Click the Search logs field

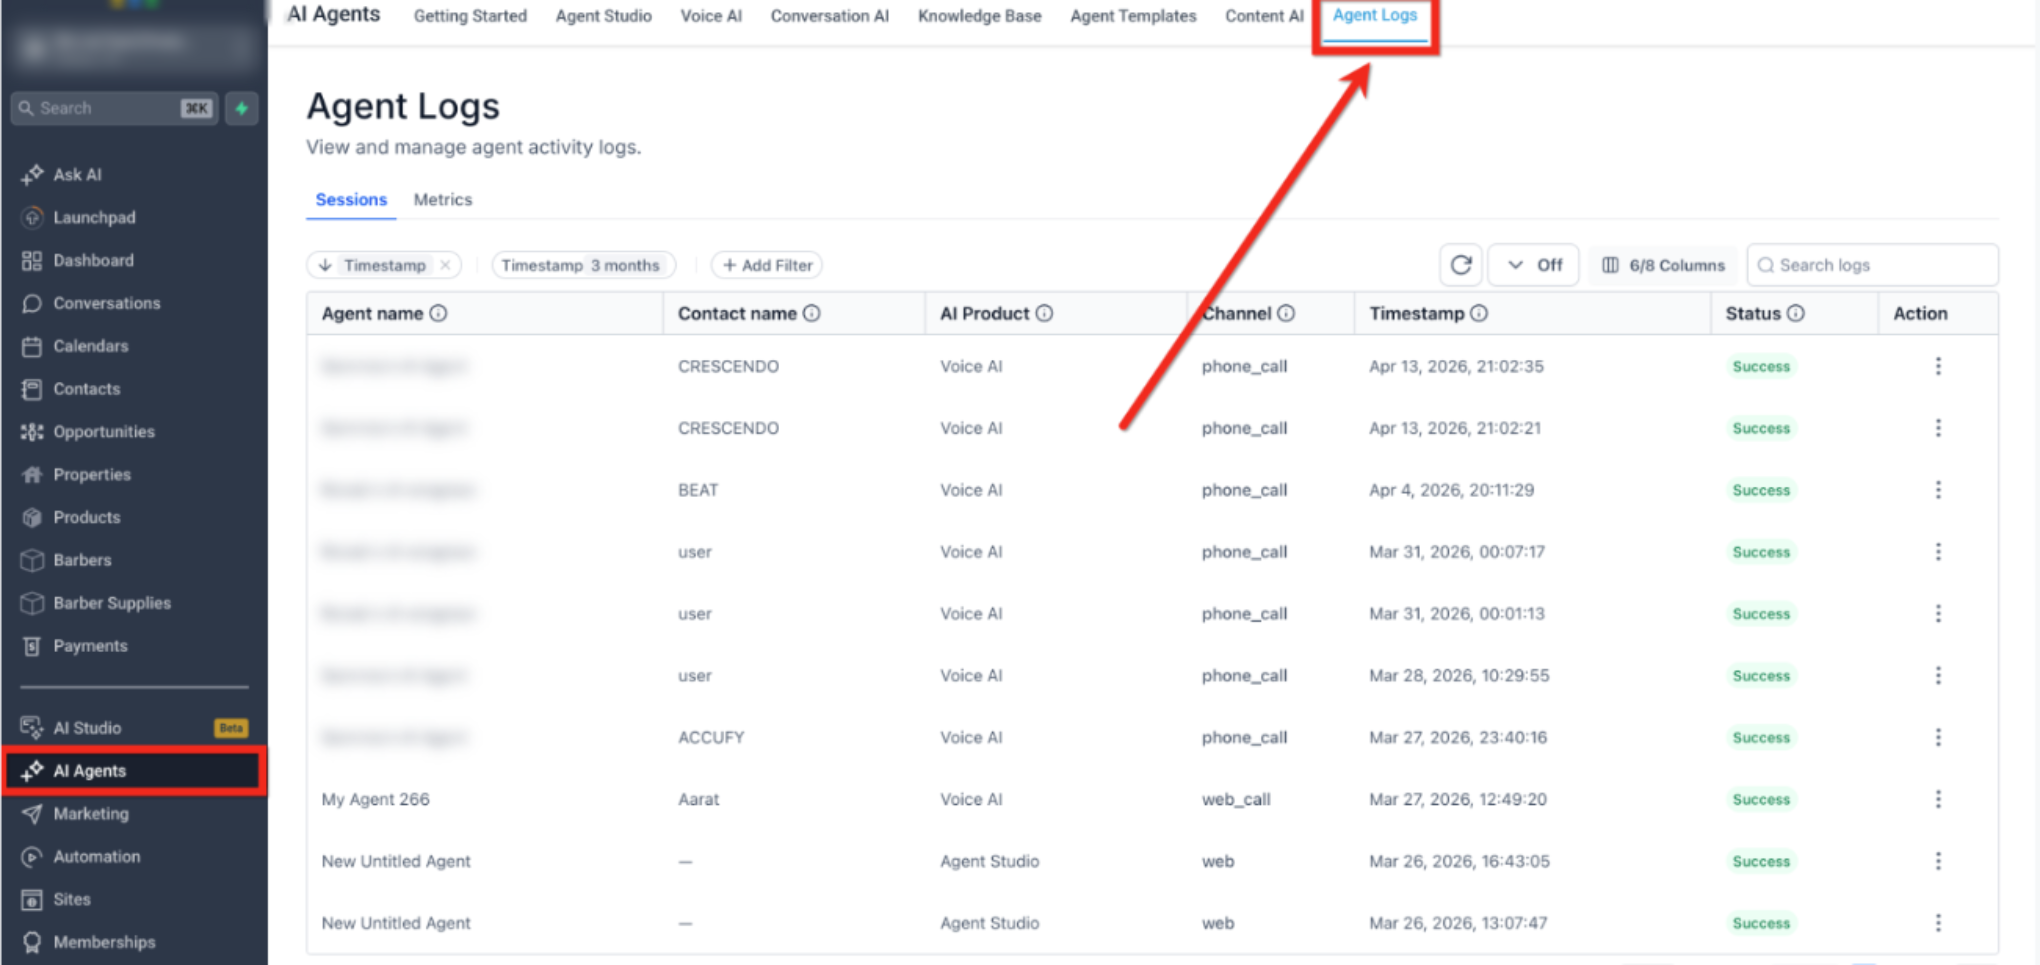pos(1872,265)
